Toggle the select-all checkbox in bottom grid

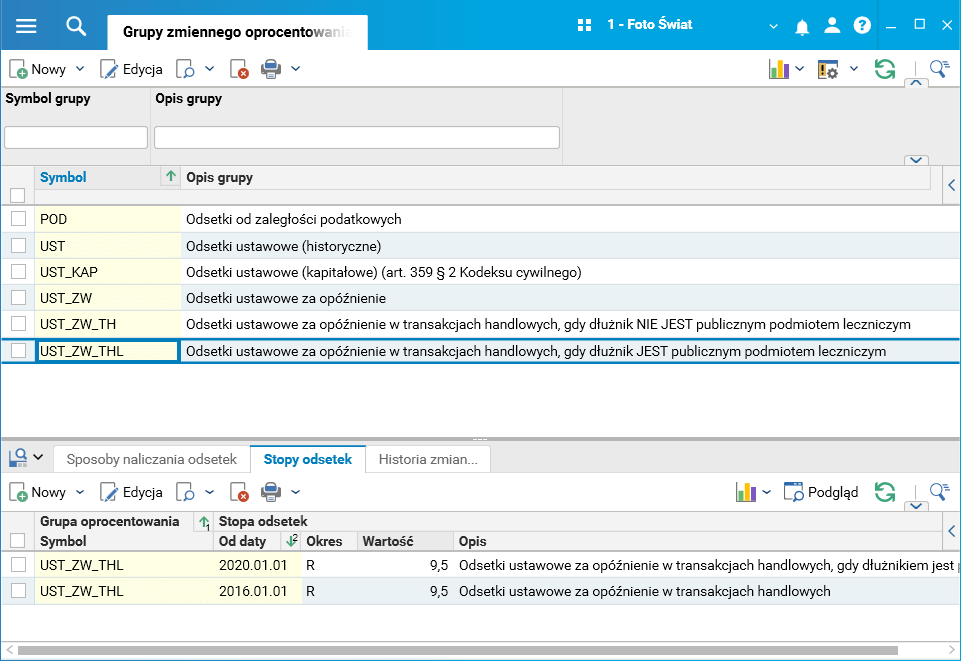[x=18, y=540]
